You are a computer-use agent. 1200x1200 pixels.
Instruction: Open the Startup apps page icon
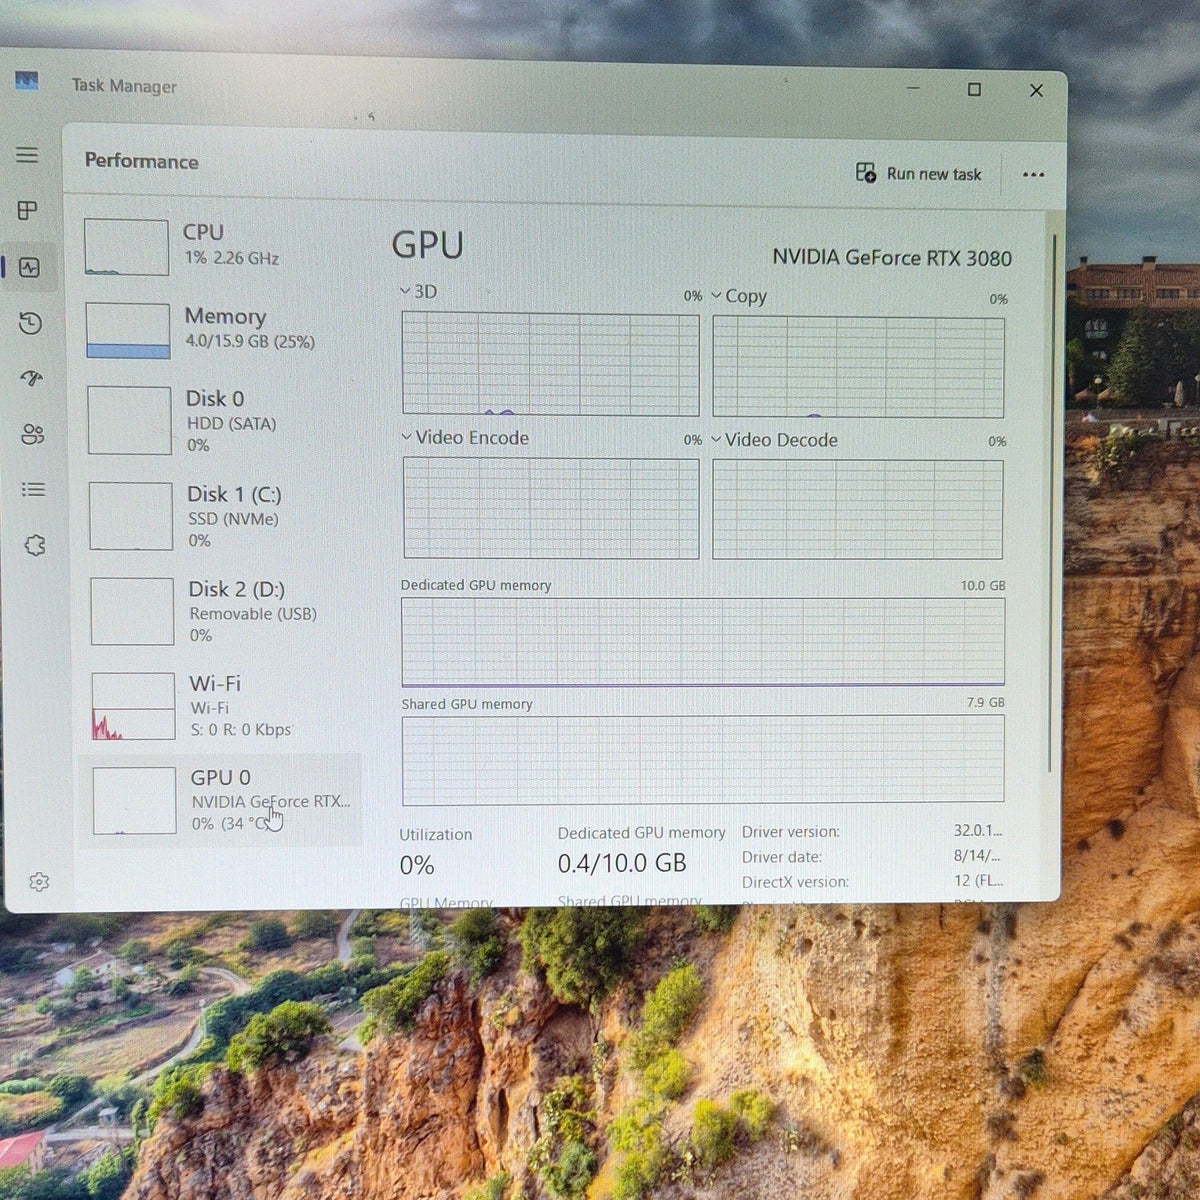coord(31,378)
